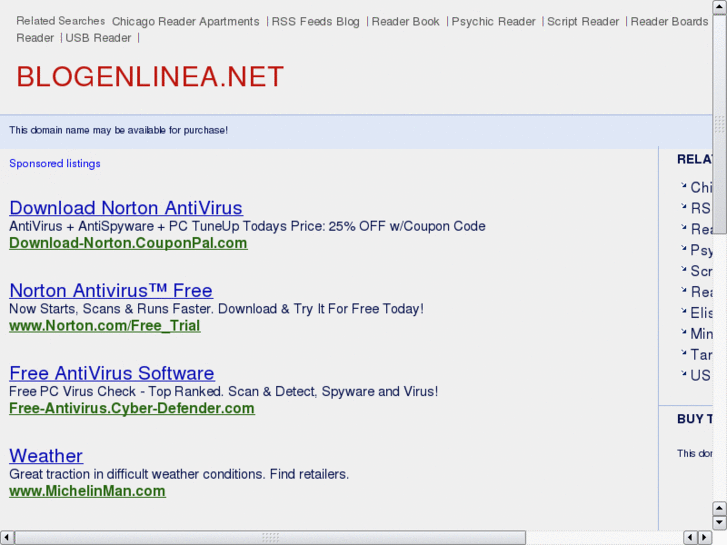Click the vertical scrollbar up arrow at top
This screenshot has width=727, height=545.
pyautogui.click(x=720, y=7)
